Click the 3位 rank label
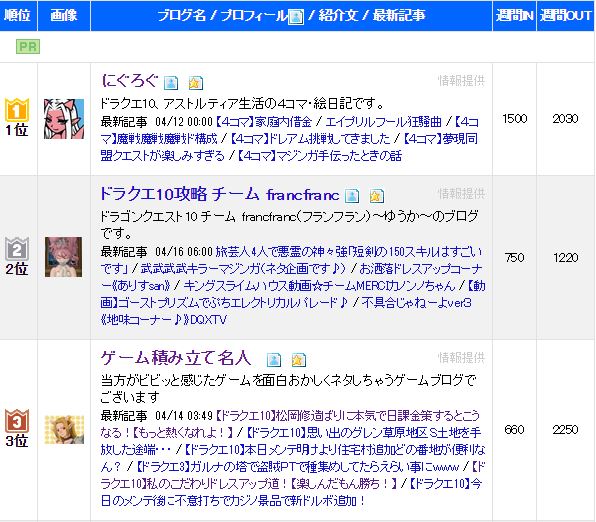The width and height of the screenshot is (596, 522). pos(17,441)
